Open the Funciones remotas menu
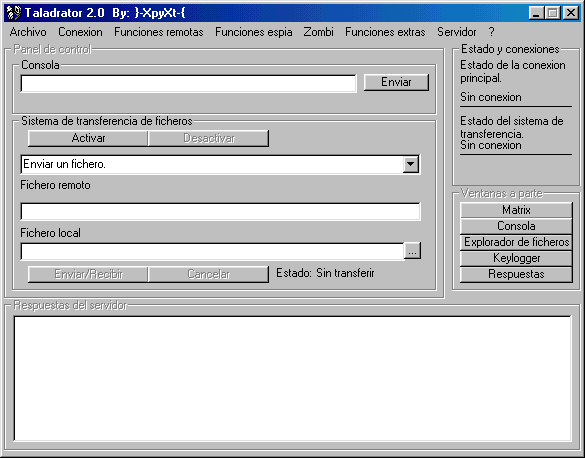 (x=159, y=32)
